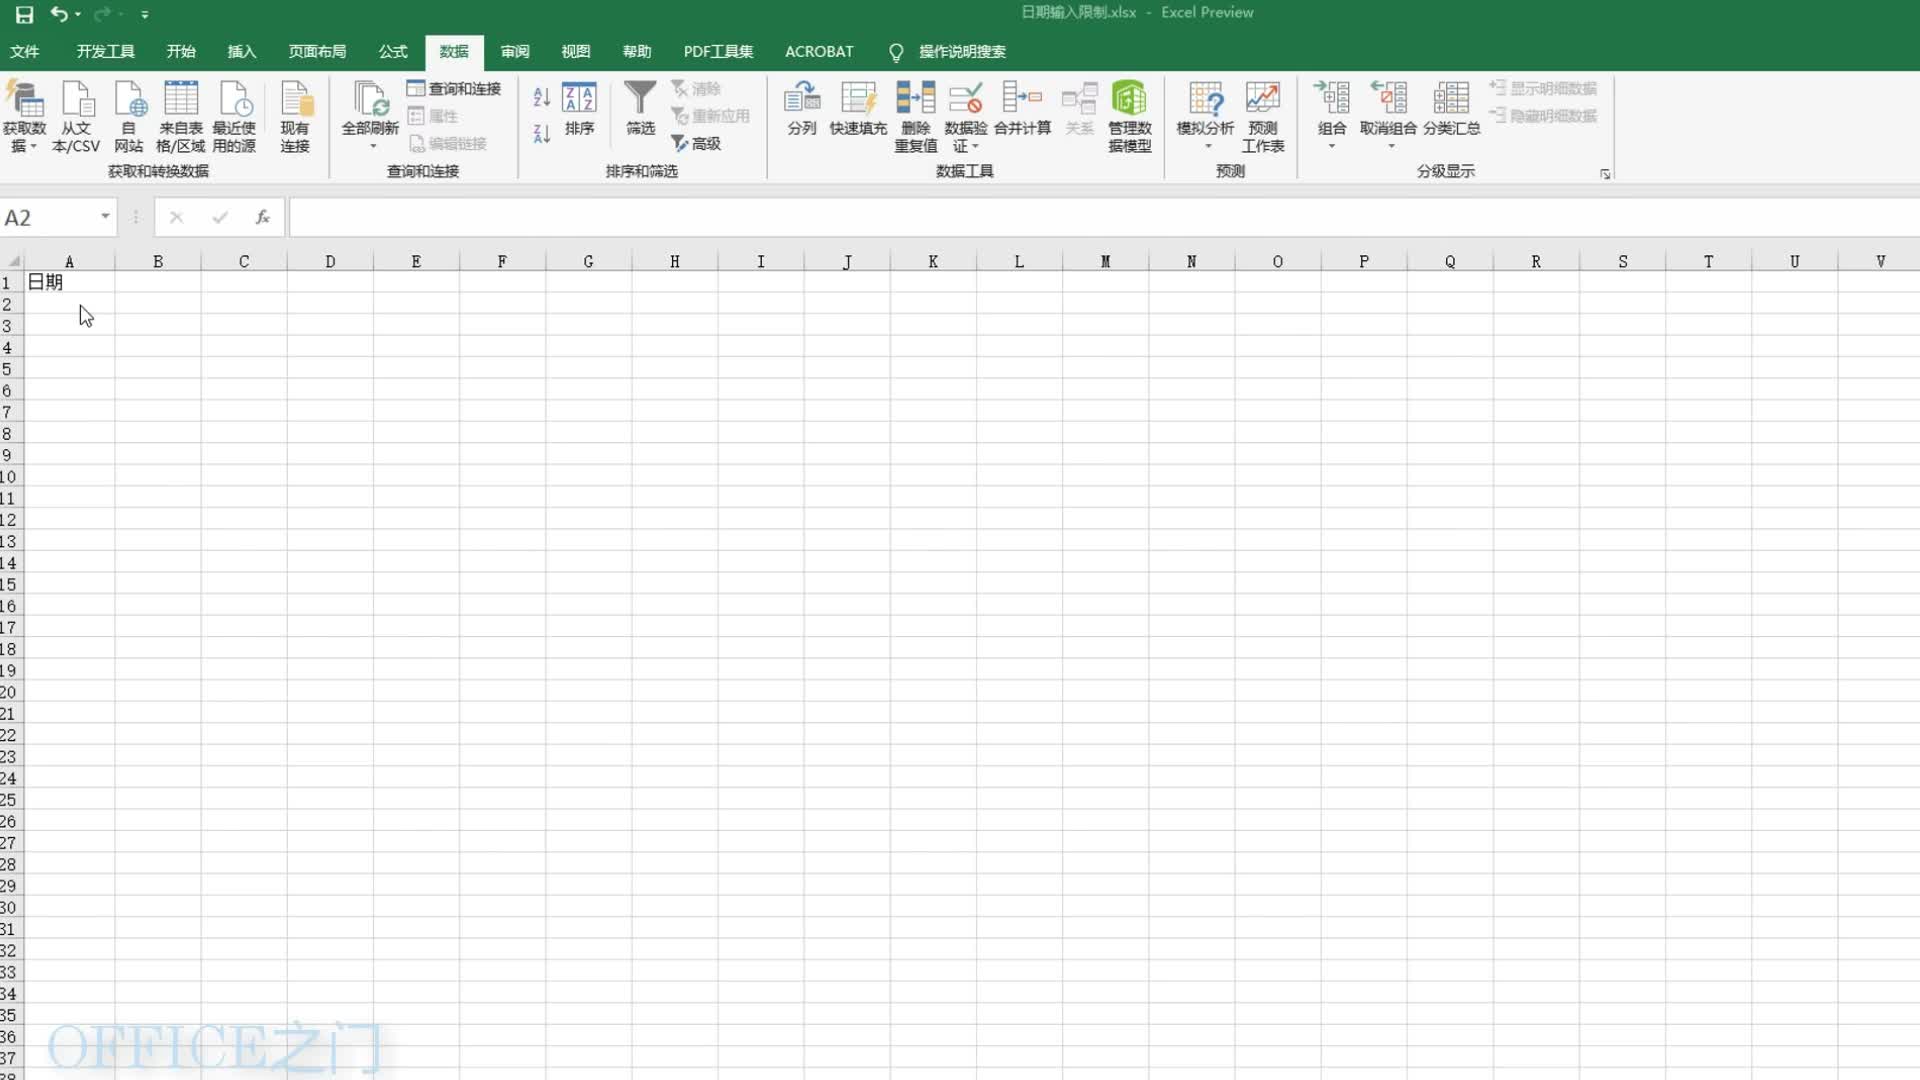The image size is (1920, 1080).
Task: Select row 10 header
Action: click(9, 477)
